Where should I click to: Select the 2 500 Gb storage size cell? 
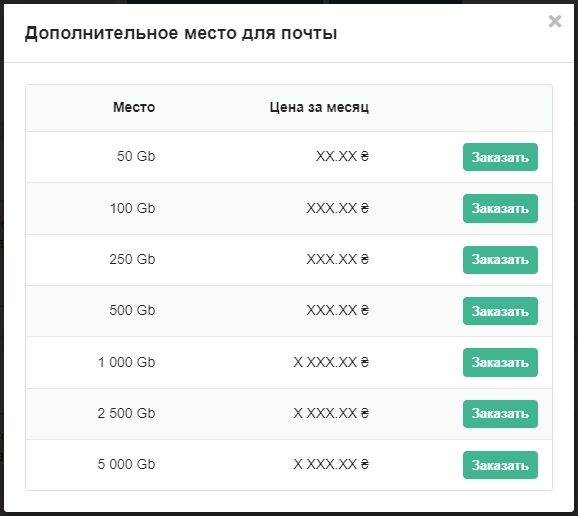tap(126, 413)
